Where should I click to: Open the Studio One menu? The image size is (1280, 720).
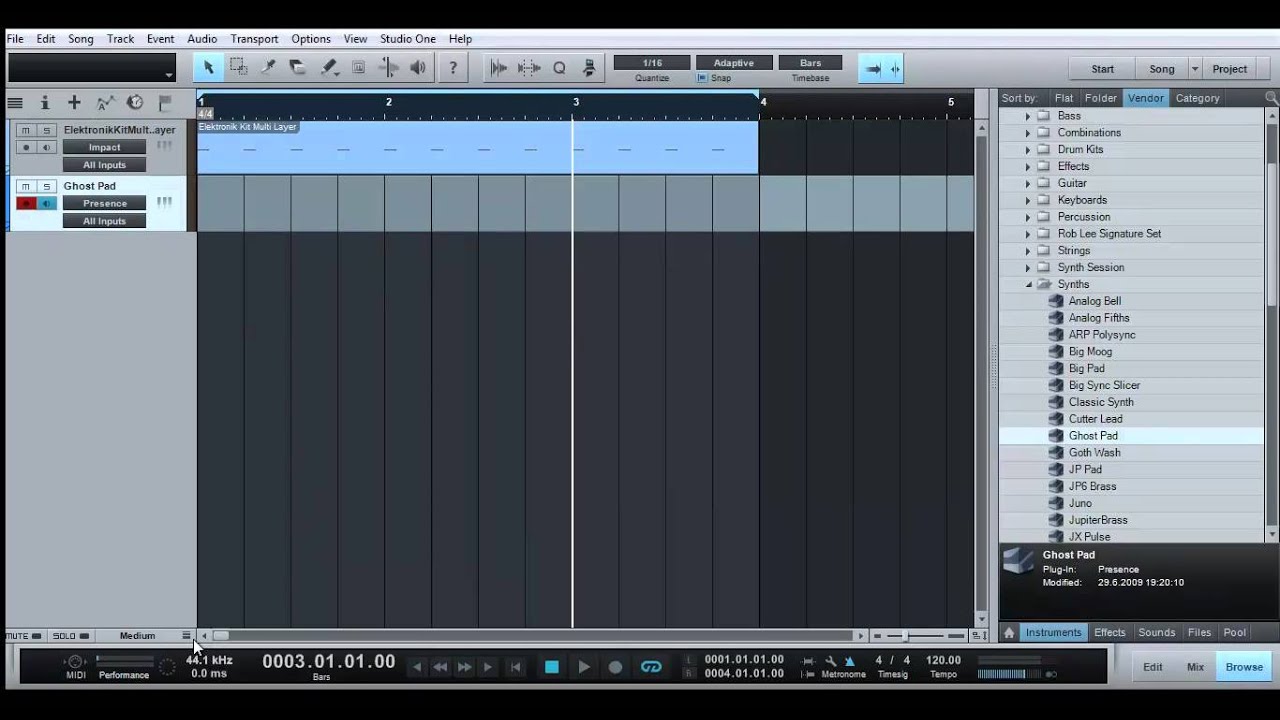(407, 39)
